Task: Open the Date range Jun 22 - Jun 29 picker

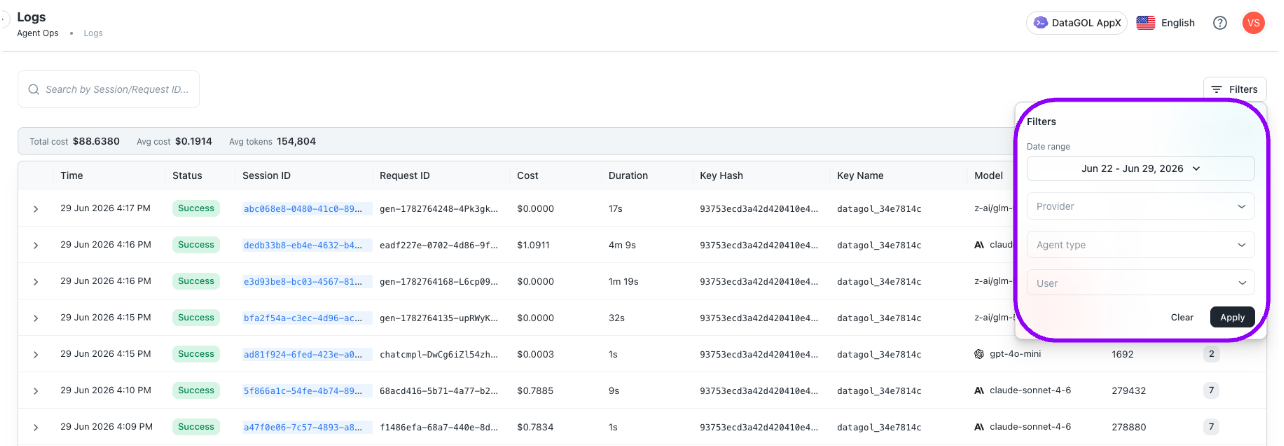Action: [x=1140, y=169]
